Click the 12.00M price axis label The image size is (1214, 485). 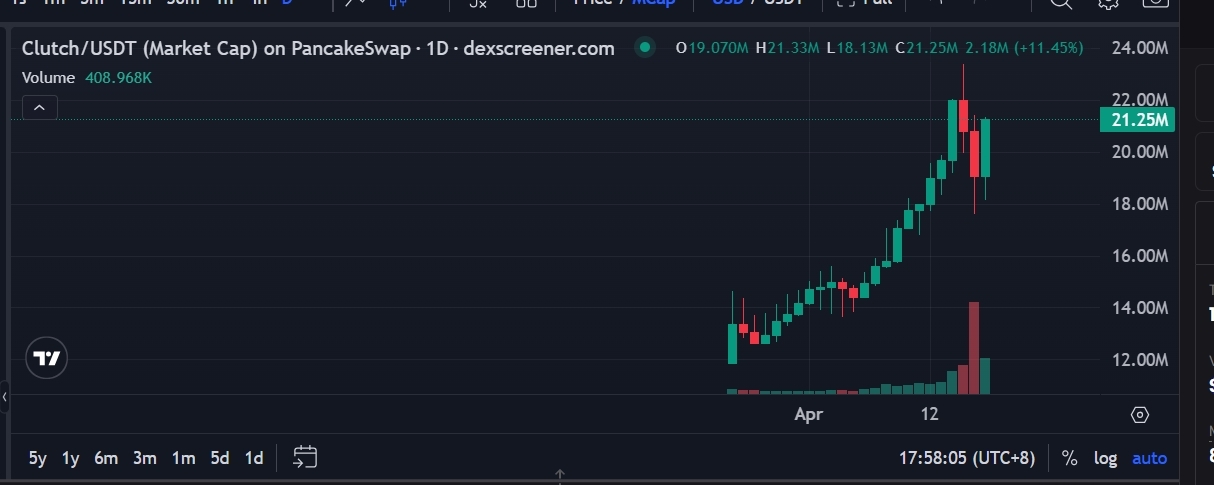[x=1140, y=360]
